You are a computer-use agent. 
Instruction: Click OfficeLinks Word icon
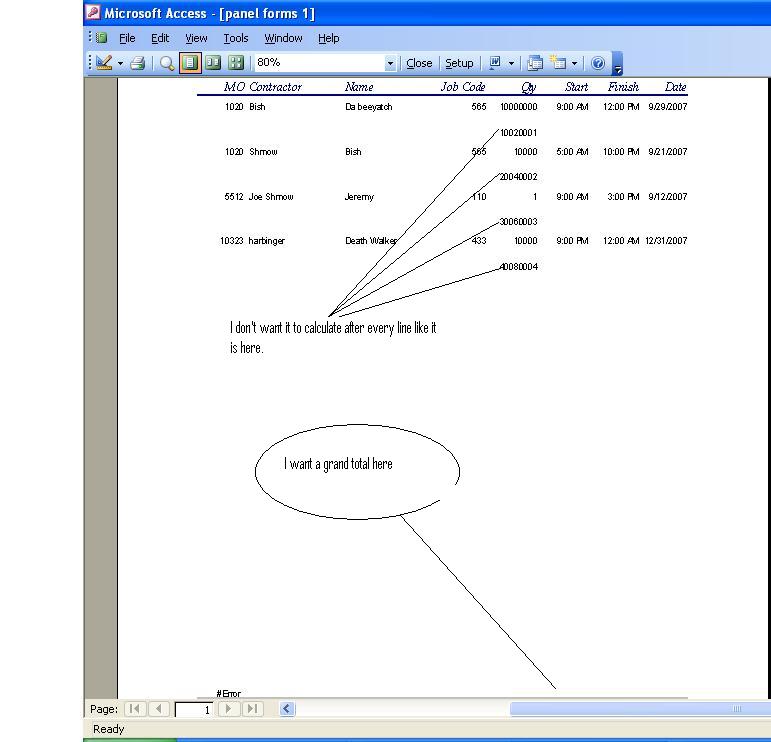click(495, 62)
